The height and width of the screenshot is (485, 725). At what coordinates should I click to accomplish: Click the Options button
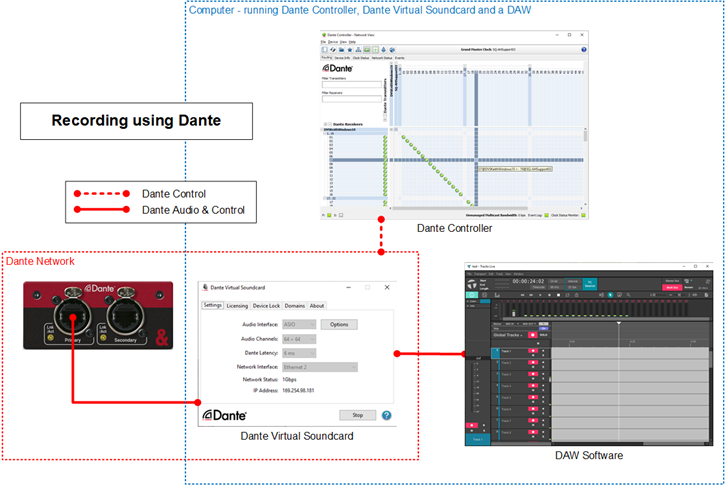click(x=339, y=325)
